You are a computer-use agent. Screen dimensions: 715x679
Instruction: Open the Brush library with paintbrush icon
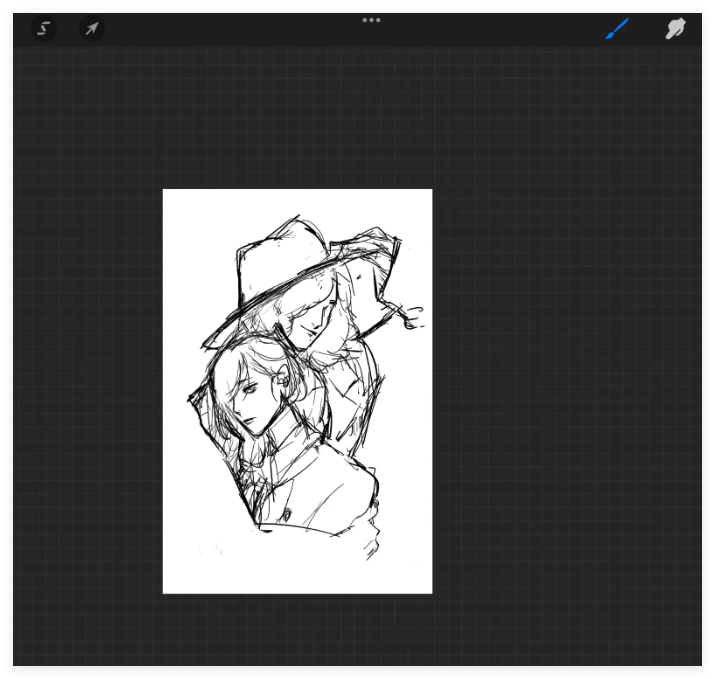(617, 29)
